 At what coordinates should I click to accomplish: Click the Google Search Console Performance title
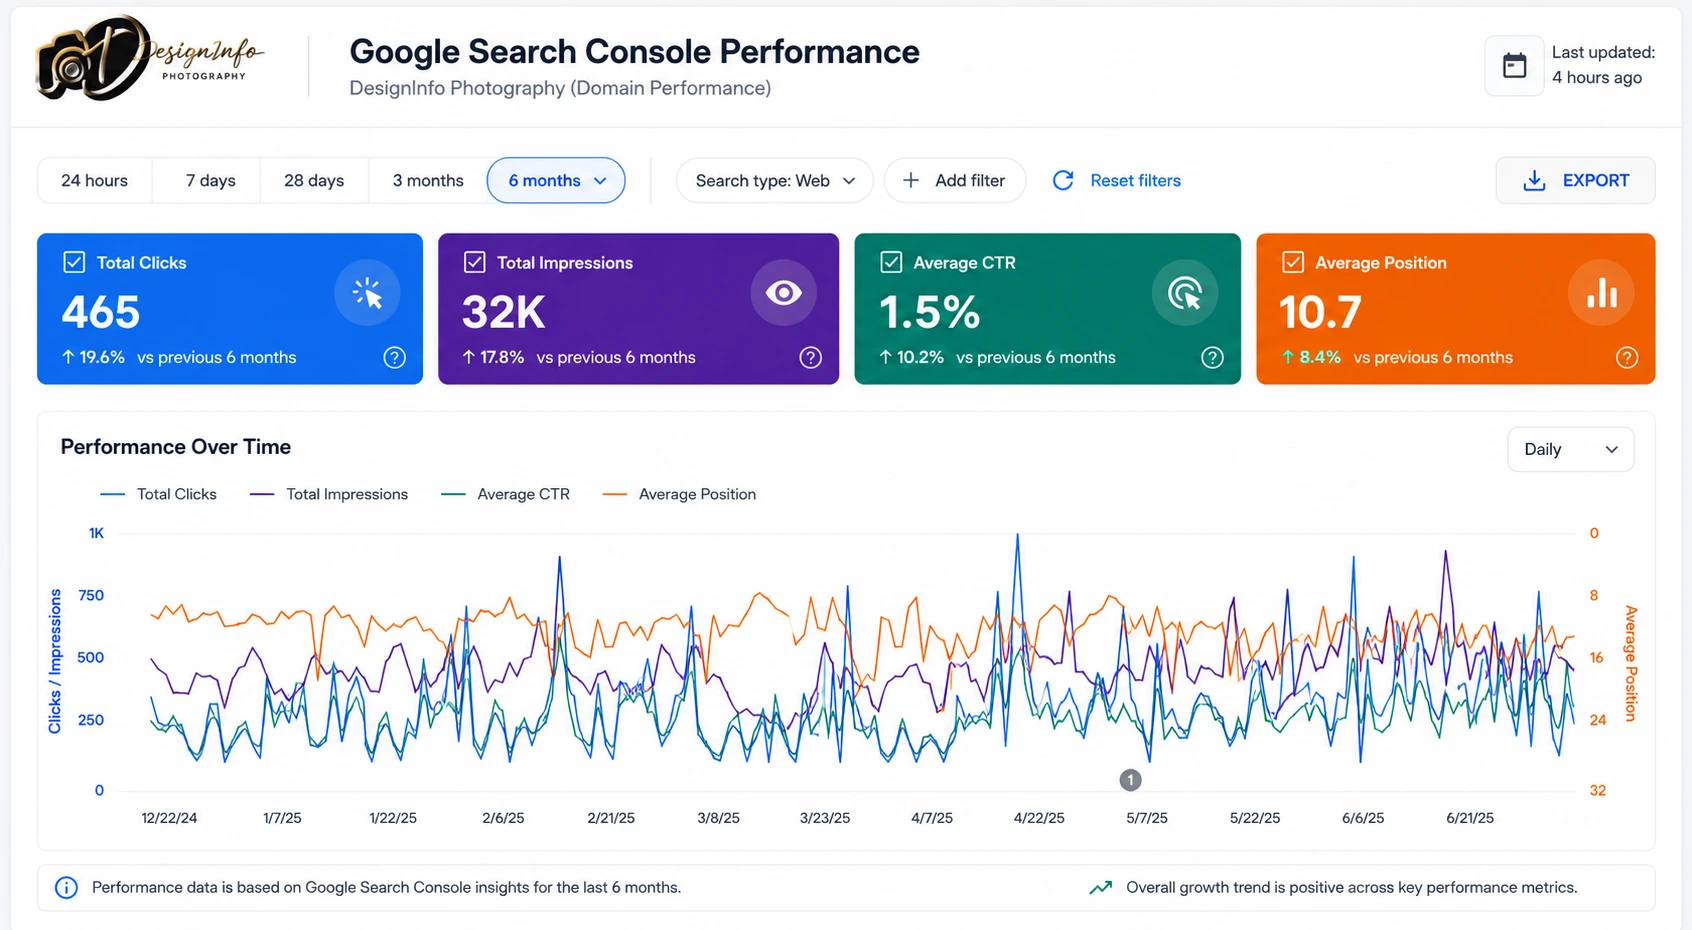[634, 51]
